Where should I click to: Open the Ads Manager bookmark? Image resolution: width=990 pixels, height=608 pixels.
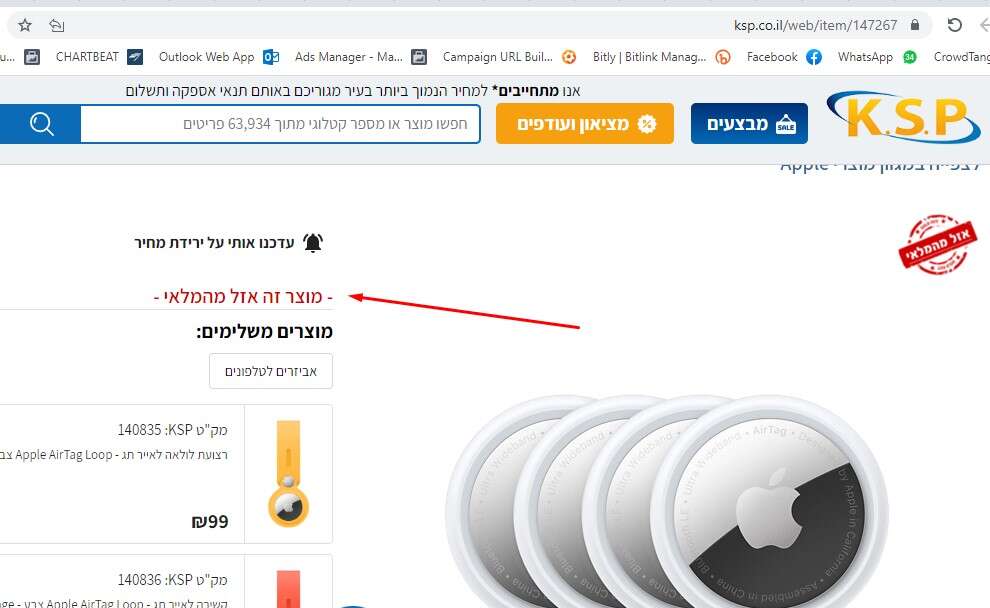point(361,57)
